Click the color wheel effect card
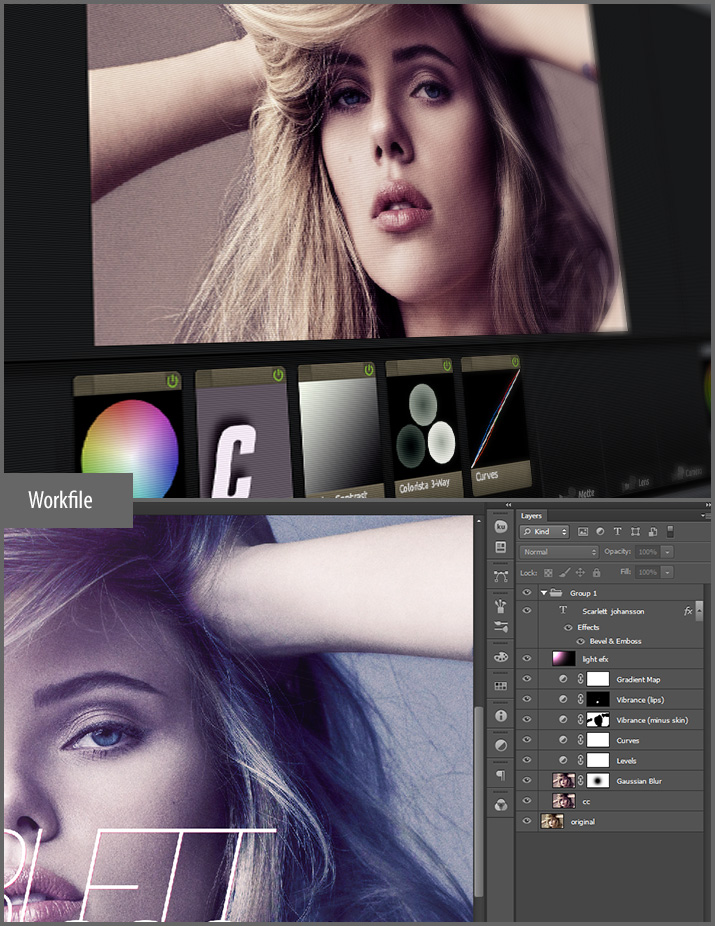 click(x=128, y=440)
